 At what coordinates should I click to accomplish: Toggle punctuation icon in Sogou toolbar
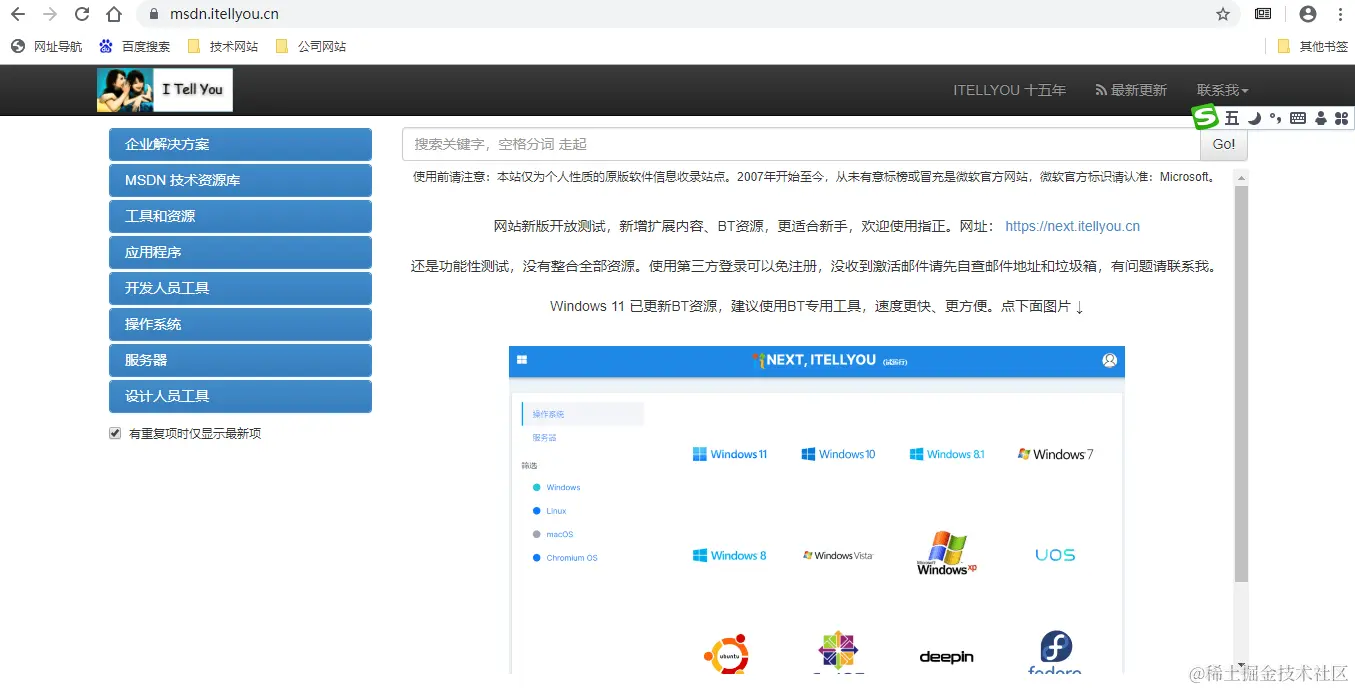click(1275, 118)
